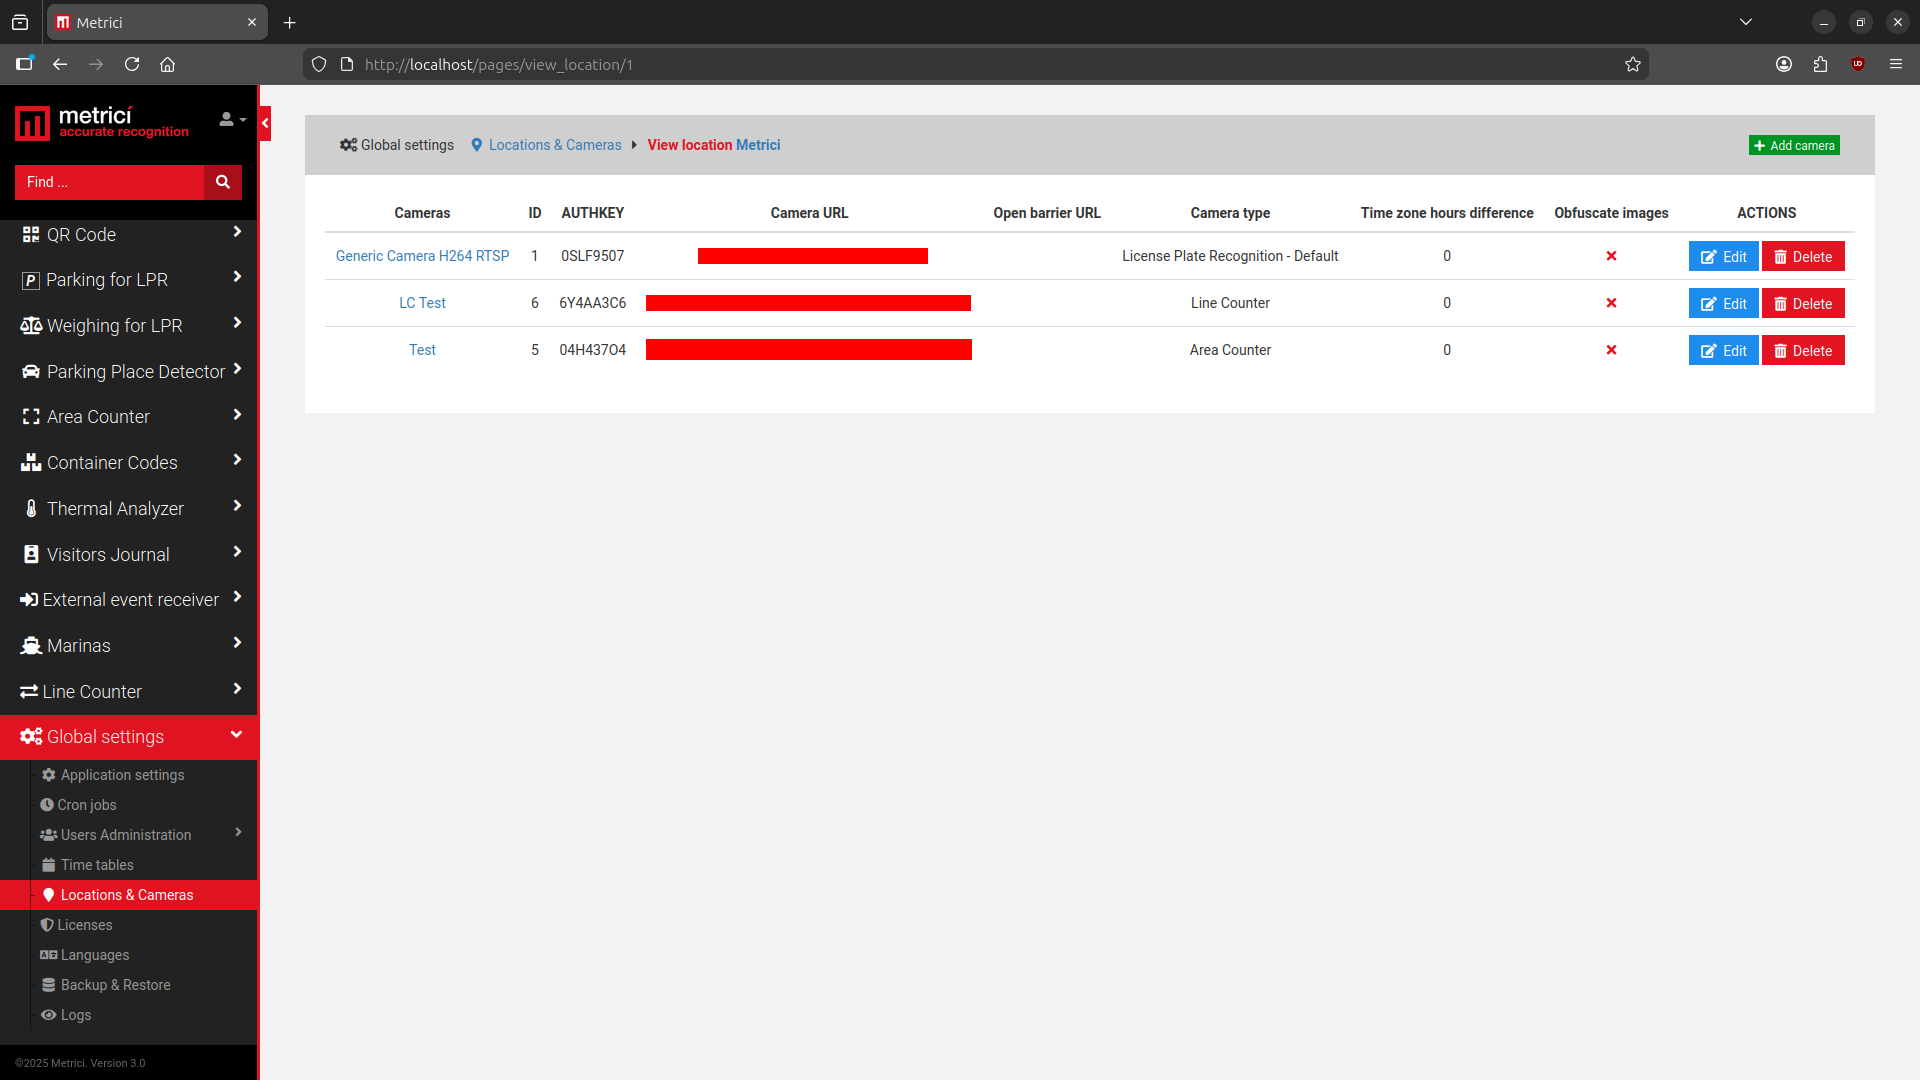The image size is (1920, 1080).
Task: Click the Global settings gears icon in sidebar
Action: coord(31,737)
